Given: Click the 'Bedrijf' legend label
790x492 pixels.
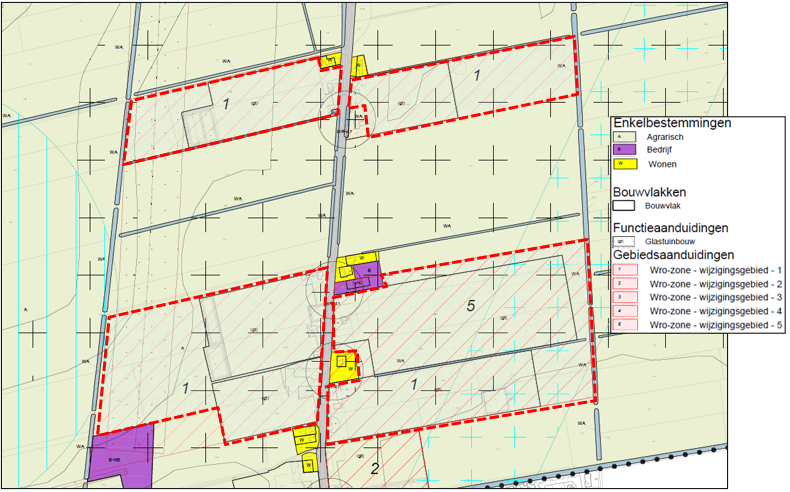Looking at the screenshot, I should (660, 150).
